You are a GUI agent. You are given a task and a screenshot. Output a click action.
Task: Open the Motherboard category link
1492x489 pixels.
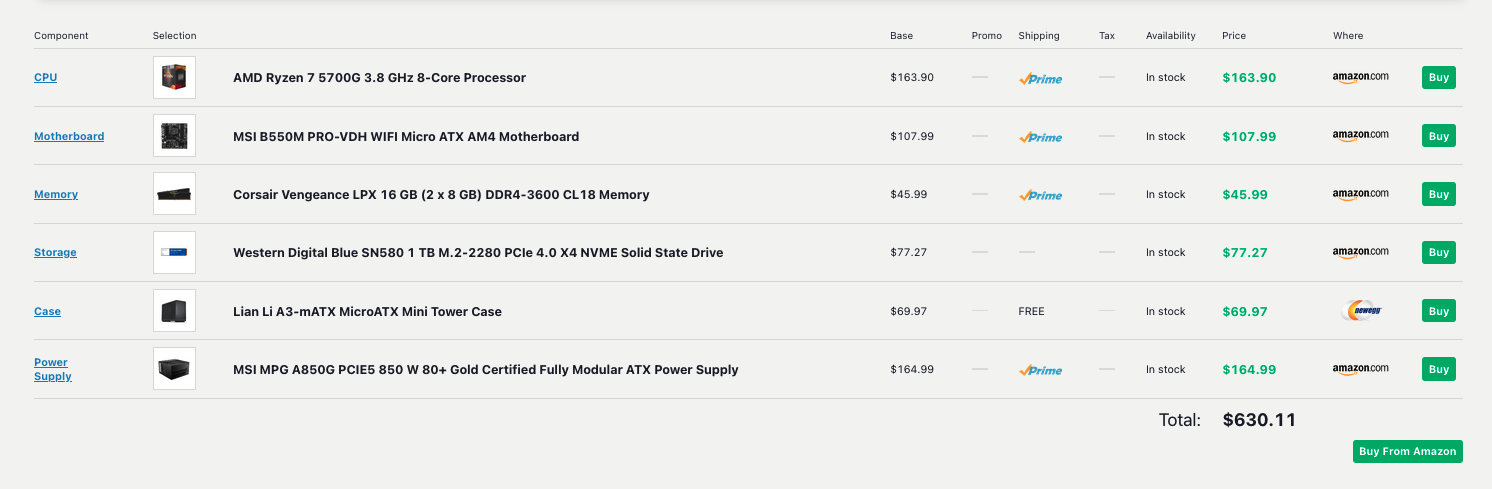click(69, 136)
